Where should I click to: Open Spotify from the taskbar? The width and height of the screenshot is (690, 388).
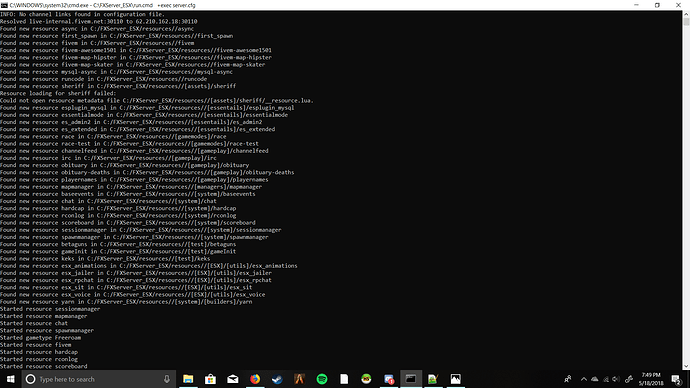click(x=322, y=379)
